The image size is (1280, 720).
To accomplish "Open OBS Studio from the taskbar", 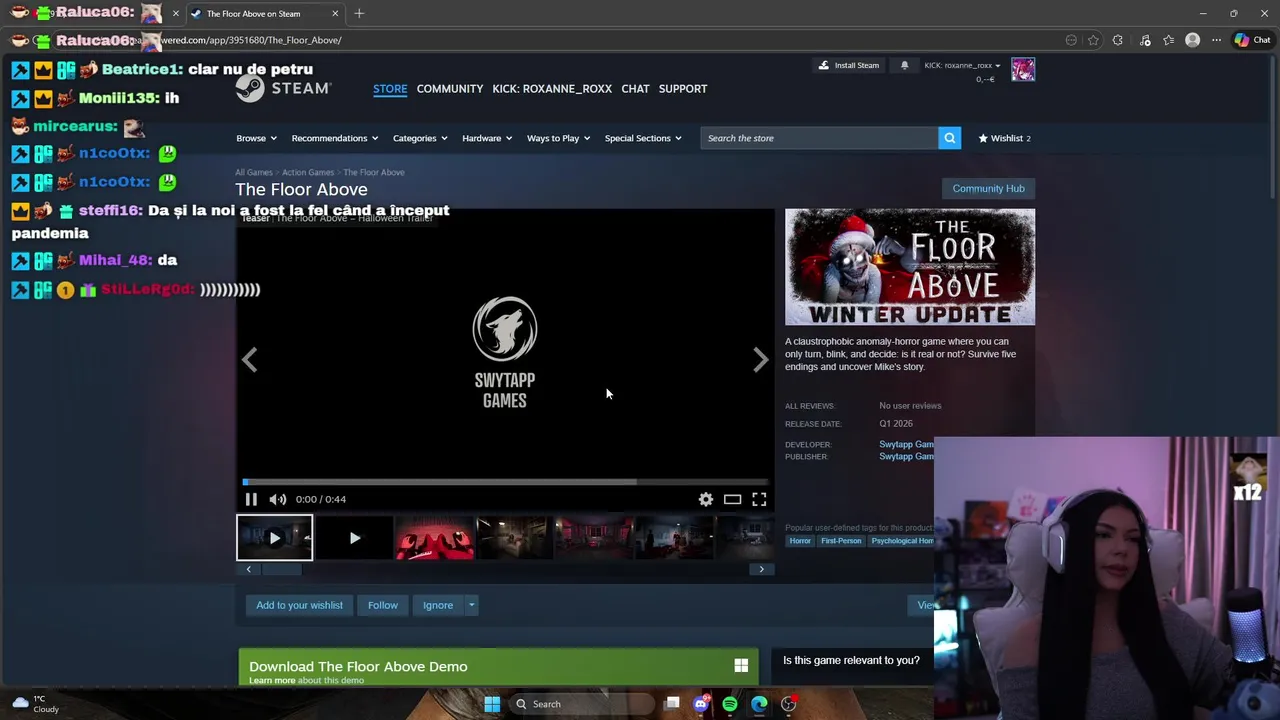I will click(x=789, y=704).
